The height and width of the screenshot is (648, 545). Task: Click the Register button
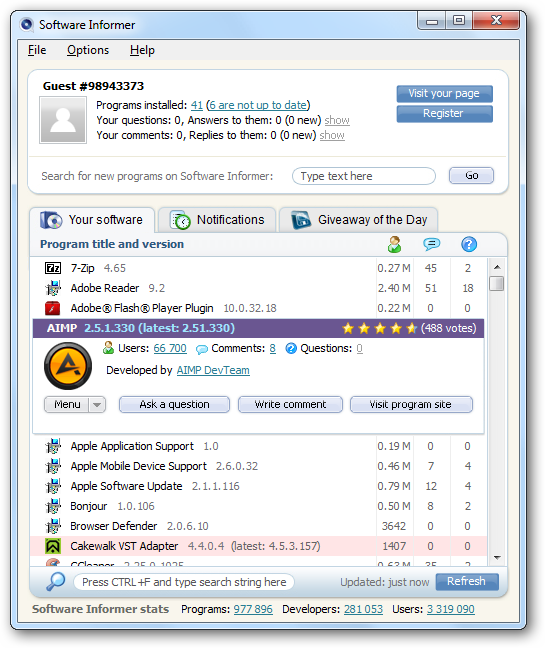(x=445, y=114)
